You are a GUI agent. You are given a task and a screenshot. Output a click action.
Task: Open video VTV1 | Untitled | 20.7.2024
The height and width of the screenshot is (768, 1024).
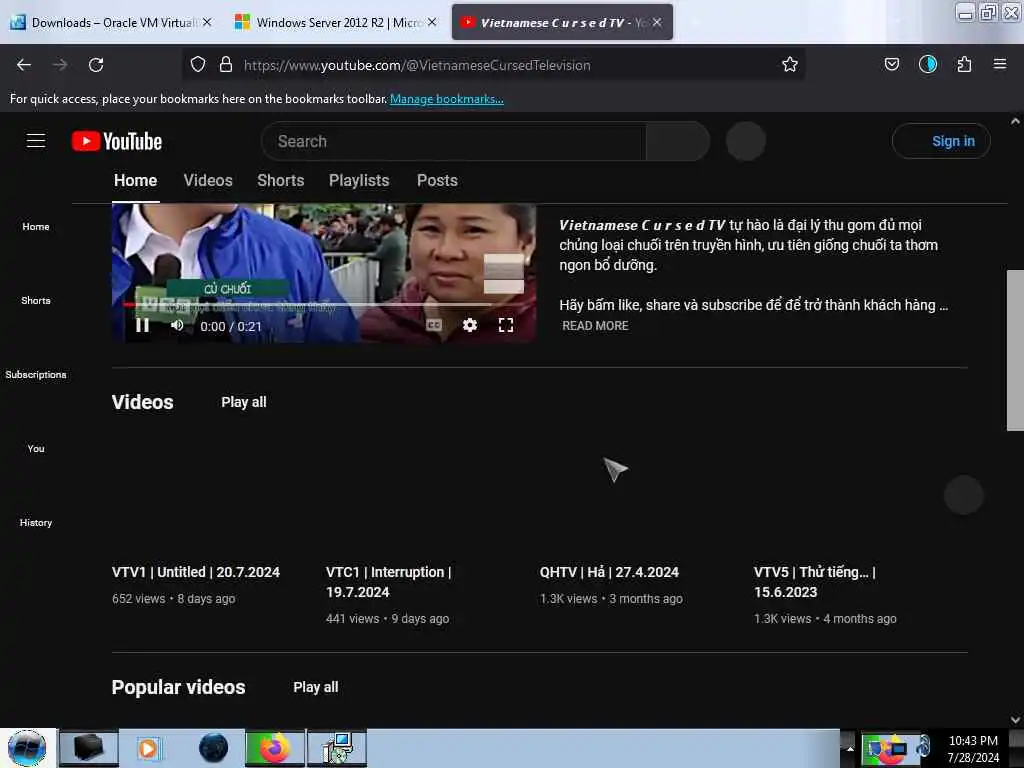(x=195, y=572)
